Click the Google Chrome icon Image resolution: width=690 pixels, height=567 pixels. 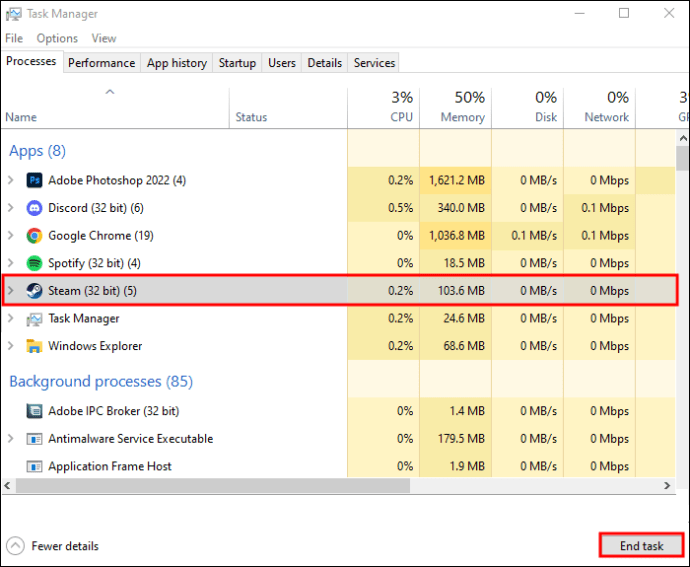coord(34,236)
